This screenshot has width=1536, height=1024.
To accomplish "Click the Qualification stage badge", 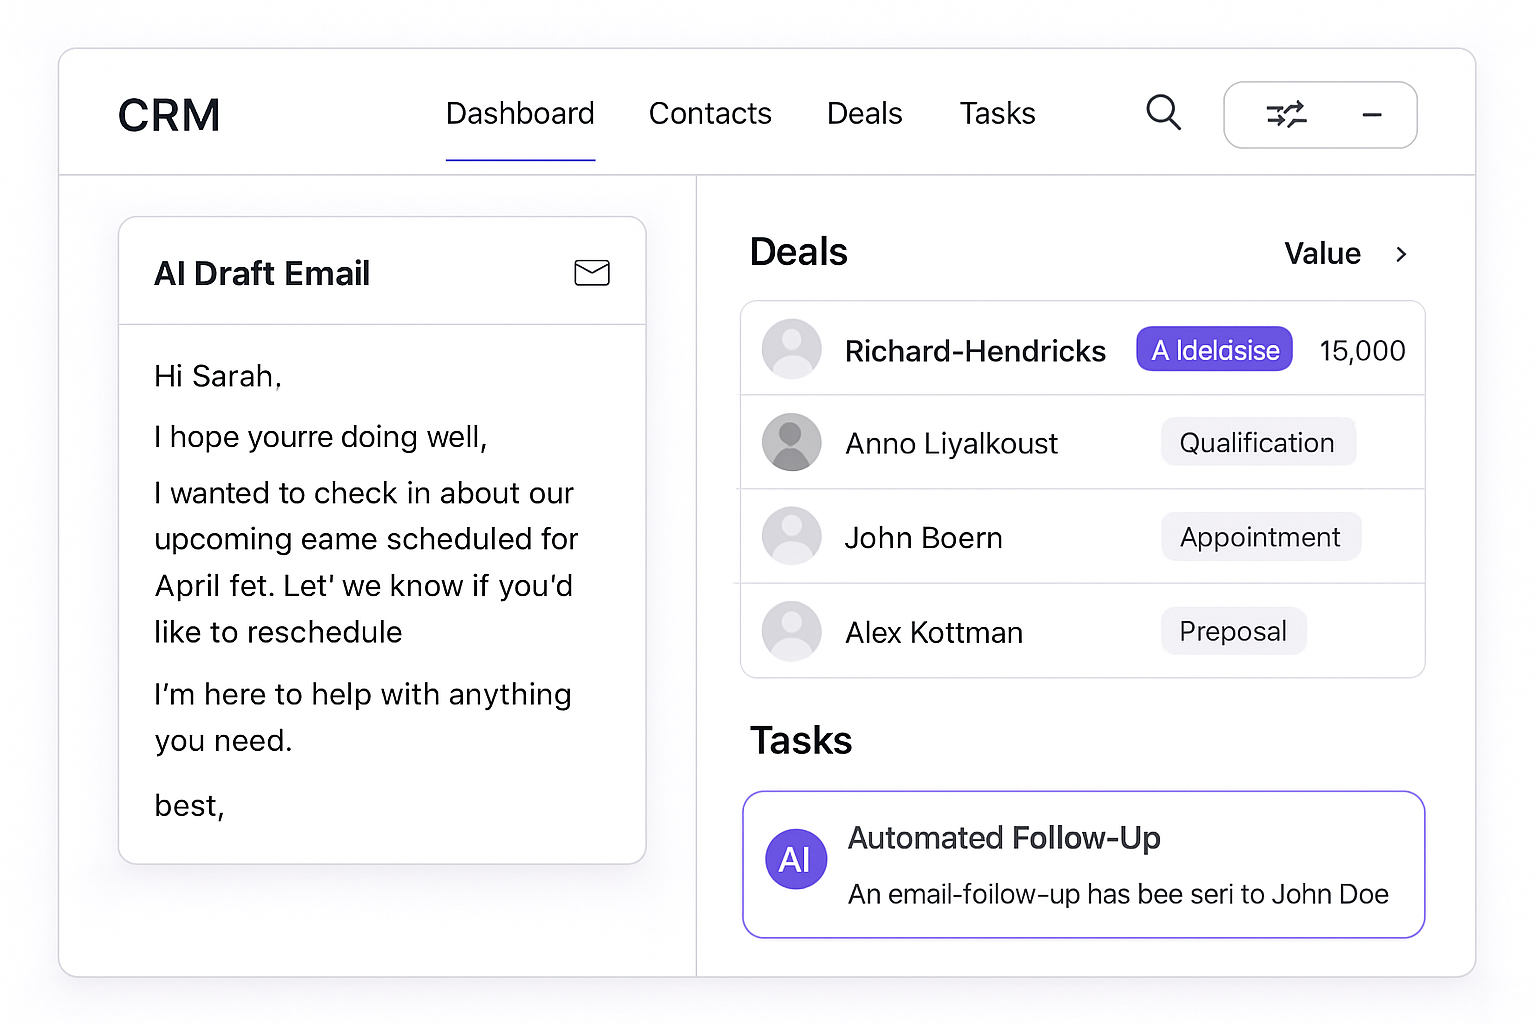I will tap(1258, 442).
